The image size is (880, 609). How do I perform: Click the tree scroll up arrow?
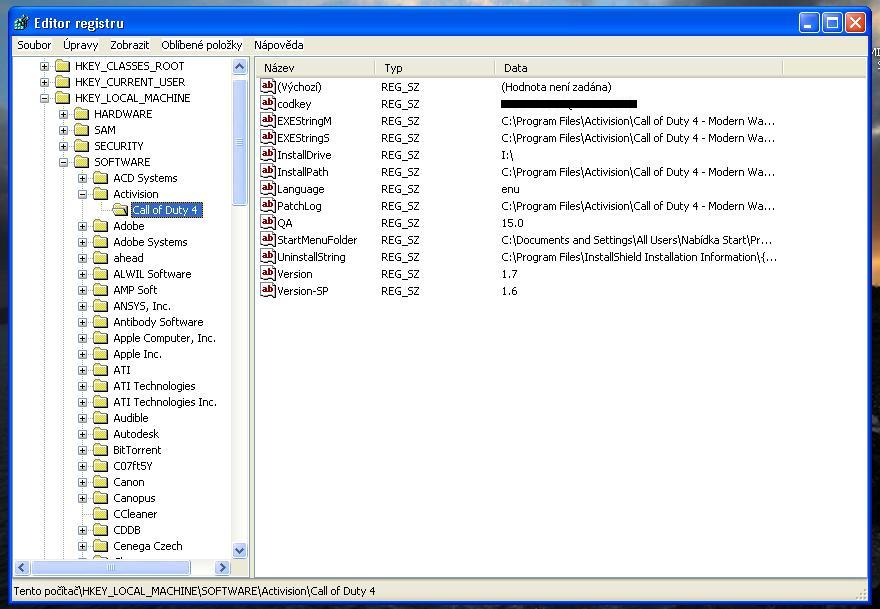240,66
